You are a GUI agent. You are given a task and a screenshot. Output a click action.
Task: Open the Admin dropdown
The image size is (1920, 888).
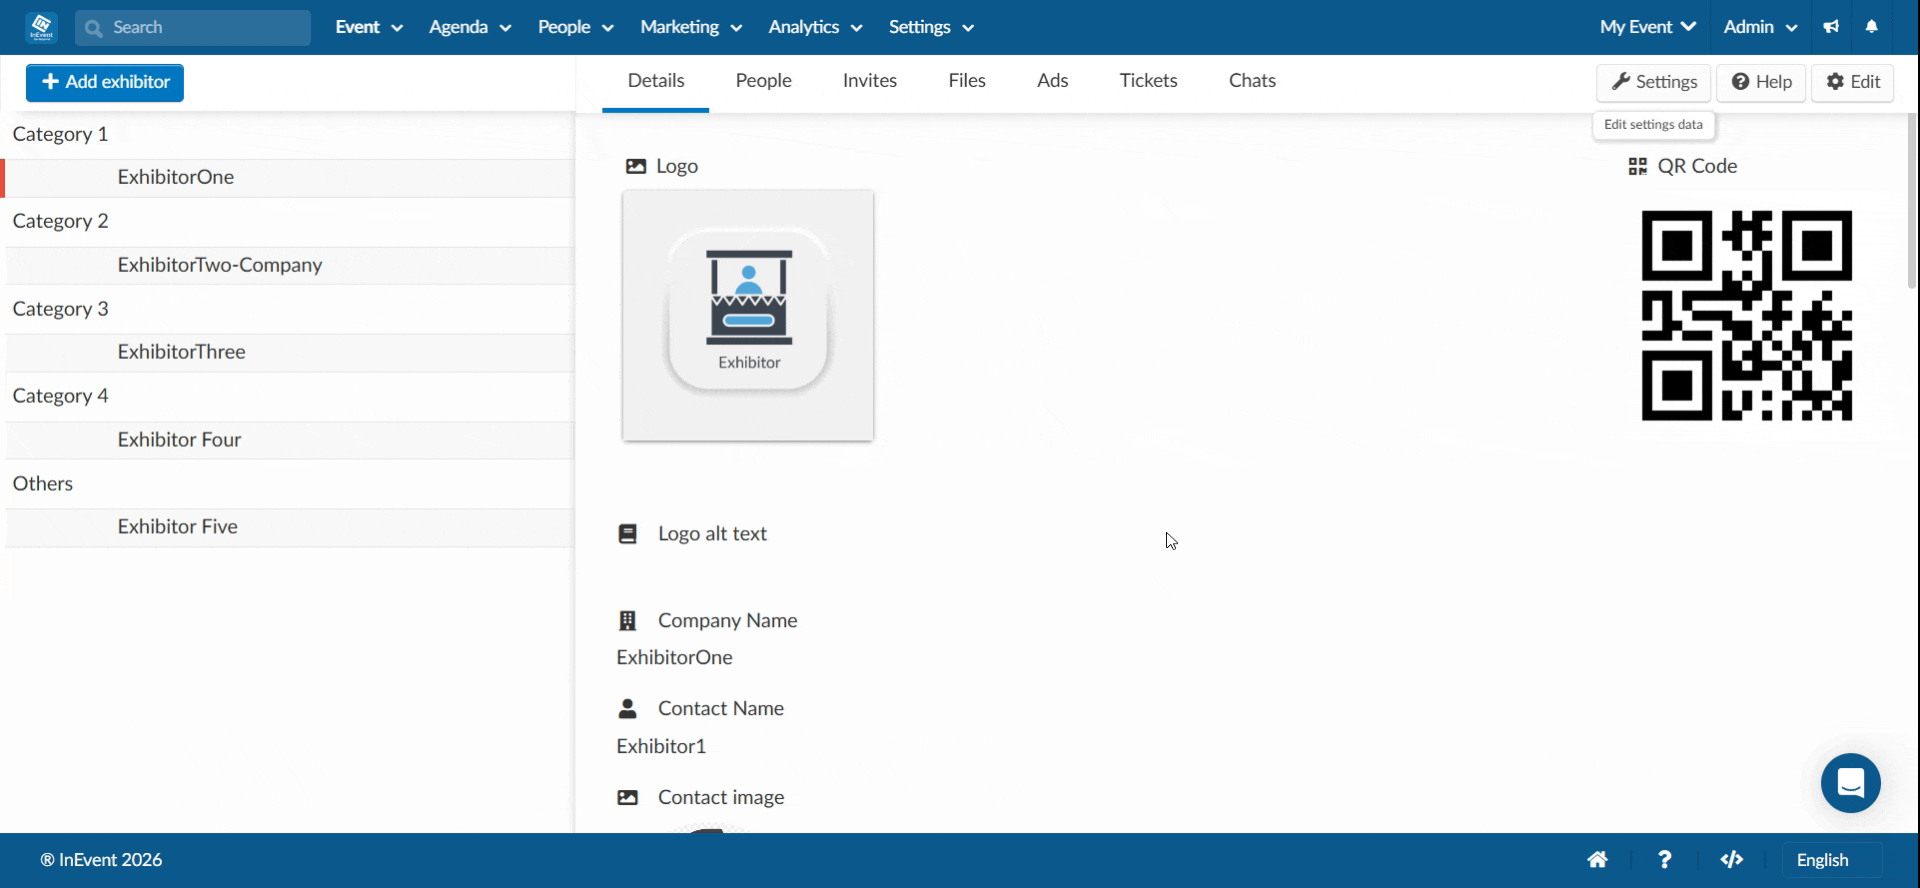(1760, 27)
